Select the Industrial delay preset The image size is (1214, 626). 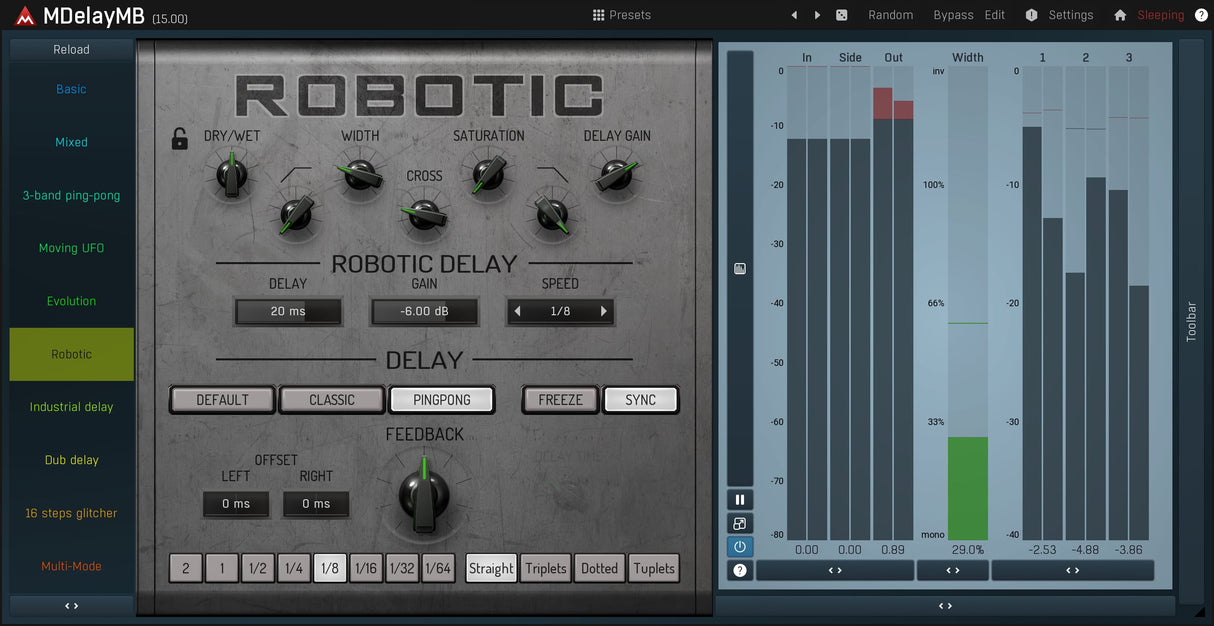pos(71,407)
